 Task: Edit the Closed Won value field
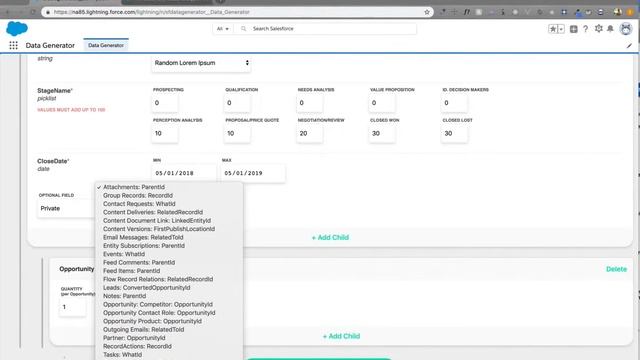tap(382, 133)
